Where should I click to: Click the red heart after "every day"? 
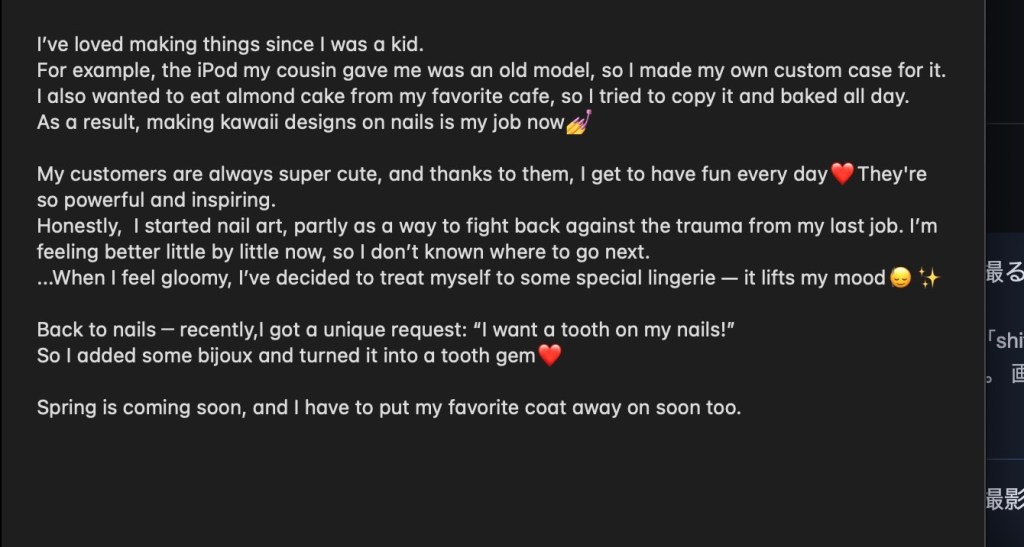pyautogui.click(x=842, y=175)
